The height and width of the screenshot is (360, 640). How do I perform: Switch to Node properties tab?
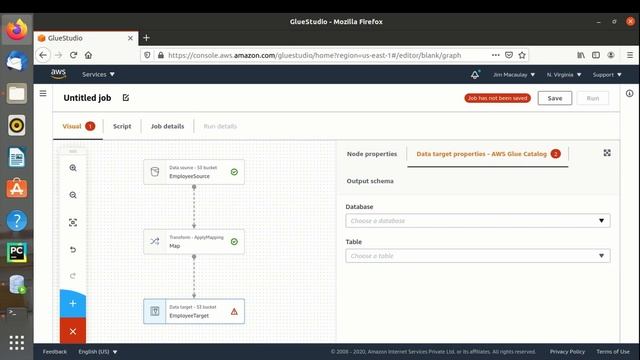tap(372, 154)
